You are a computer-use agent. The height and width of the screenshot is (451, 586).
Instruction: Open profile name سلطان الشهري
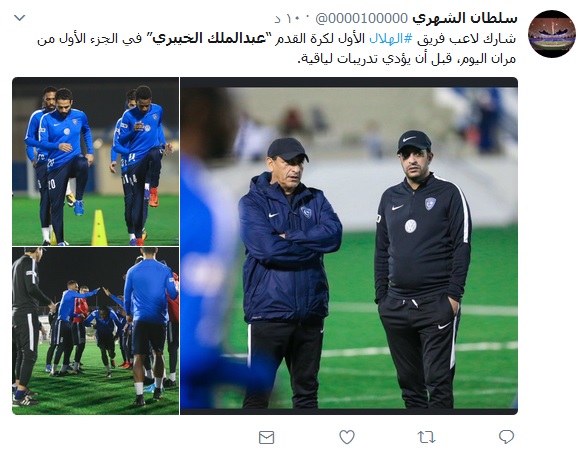(x=465, y=18)
